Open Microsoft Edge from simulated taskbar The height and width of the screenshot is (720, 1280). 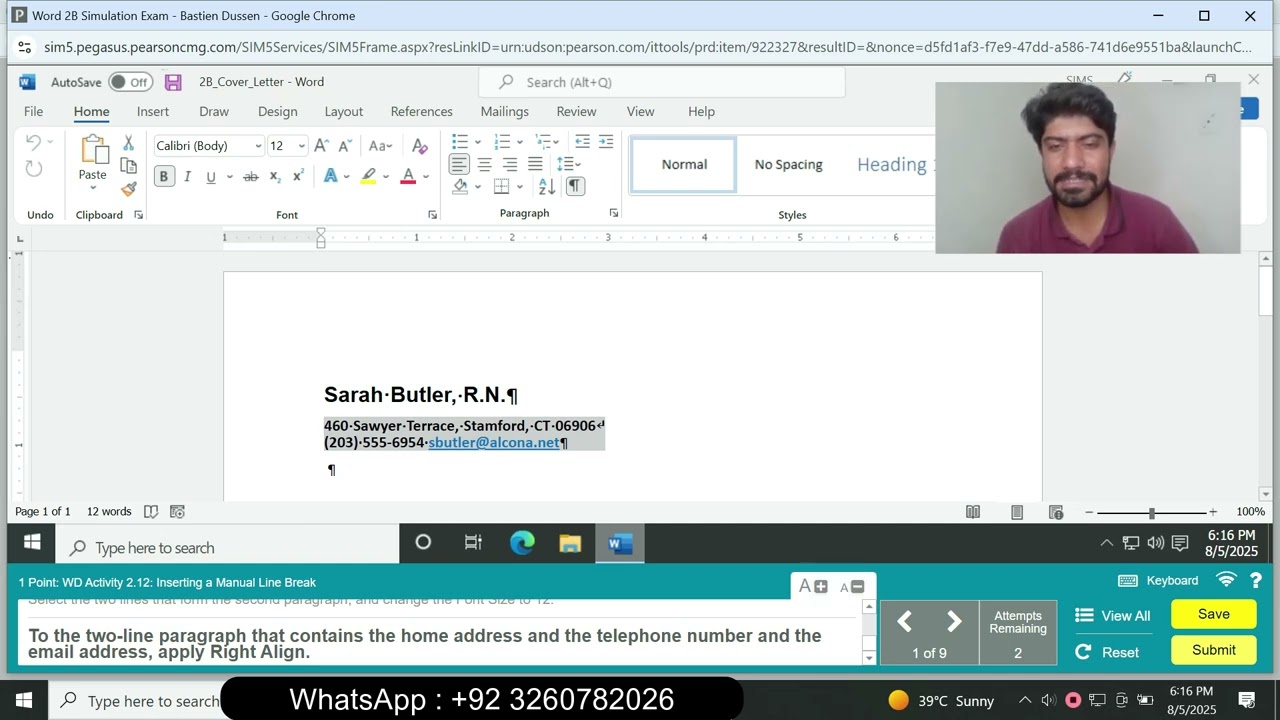click(522, 543)
